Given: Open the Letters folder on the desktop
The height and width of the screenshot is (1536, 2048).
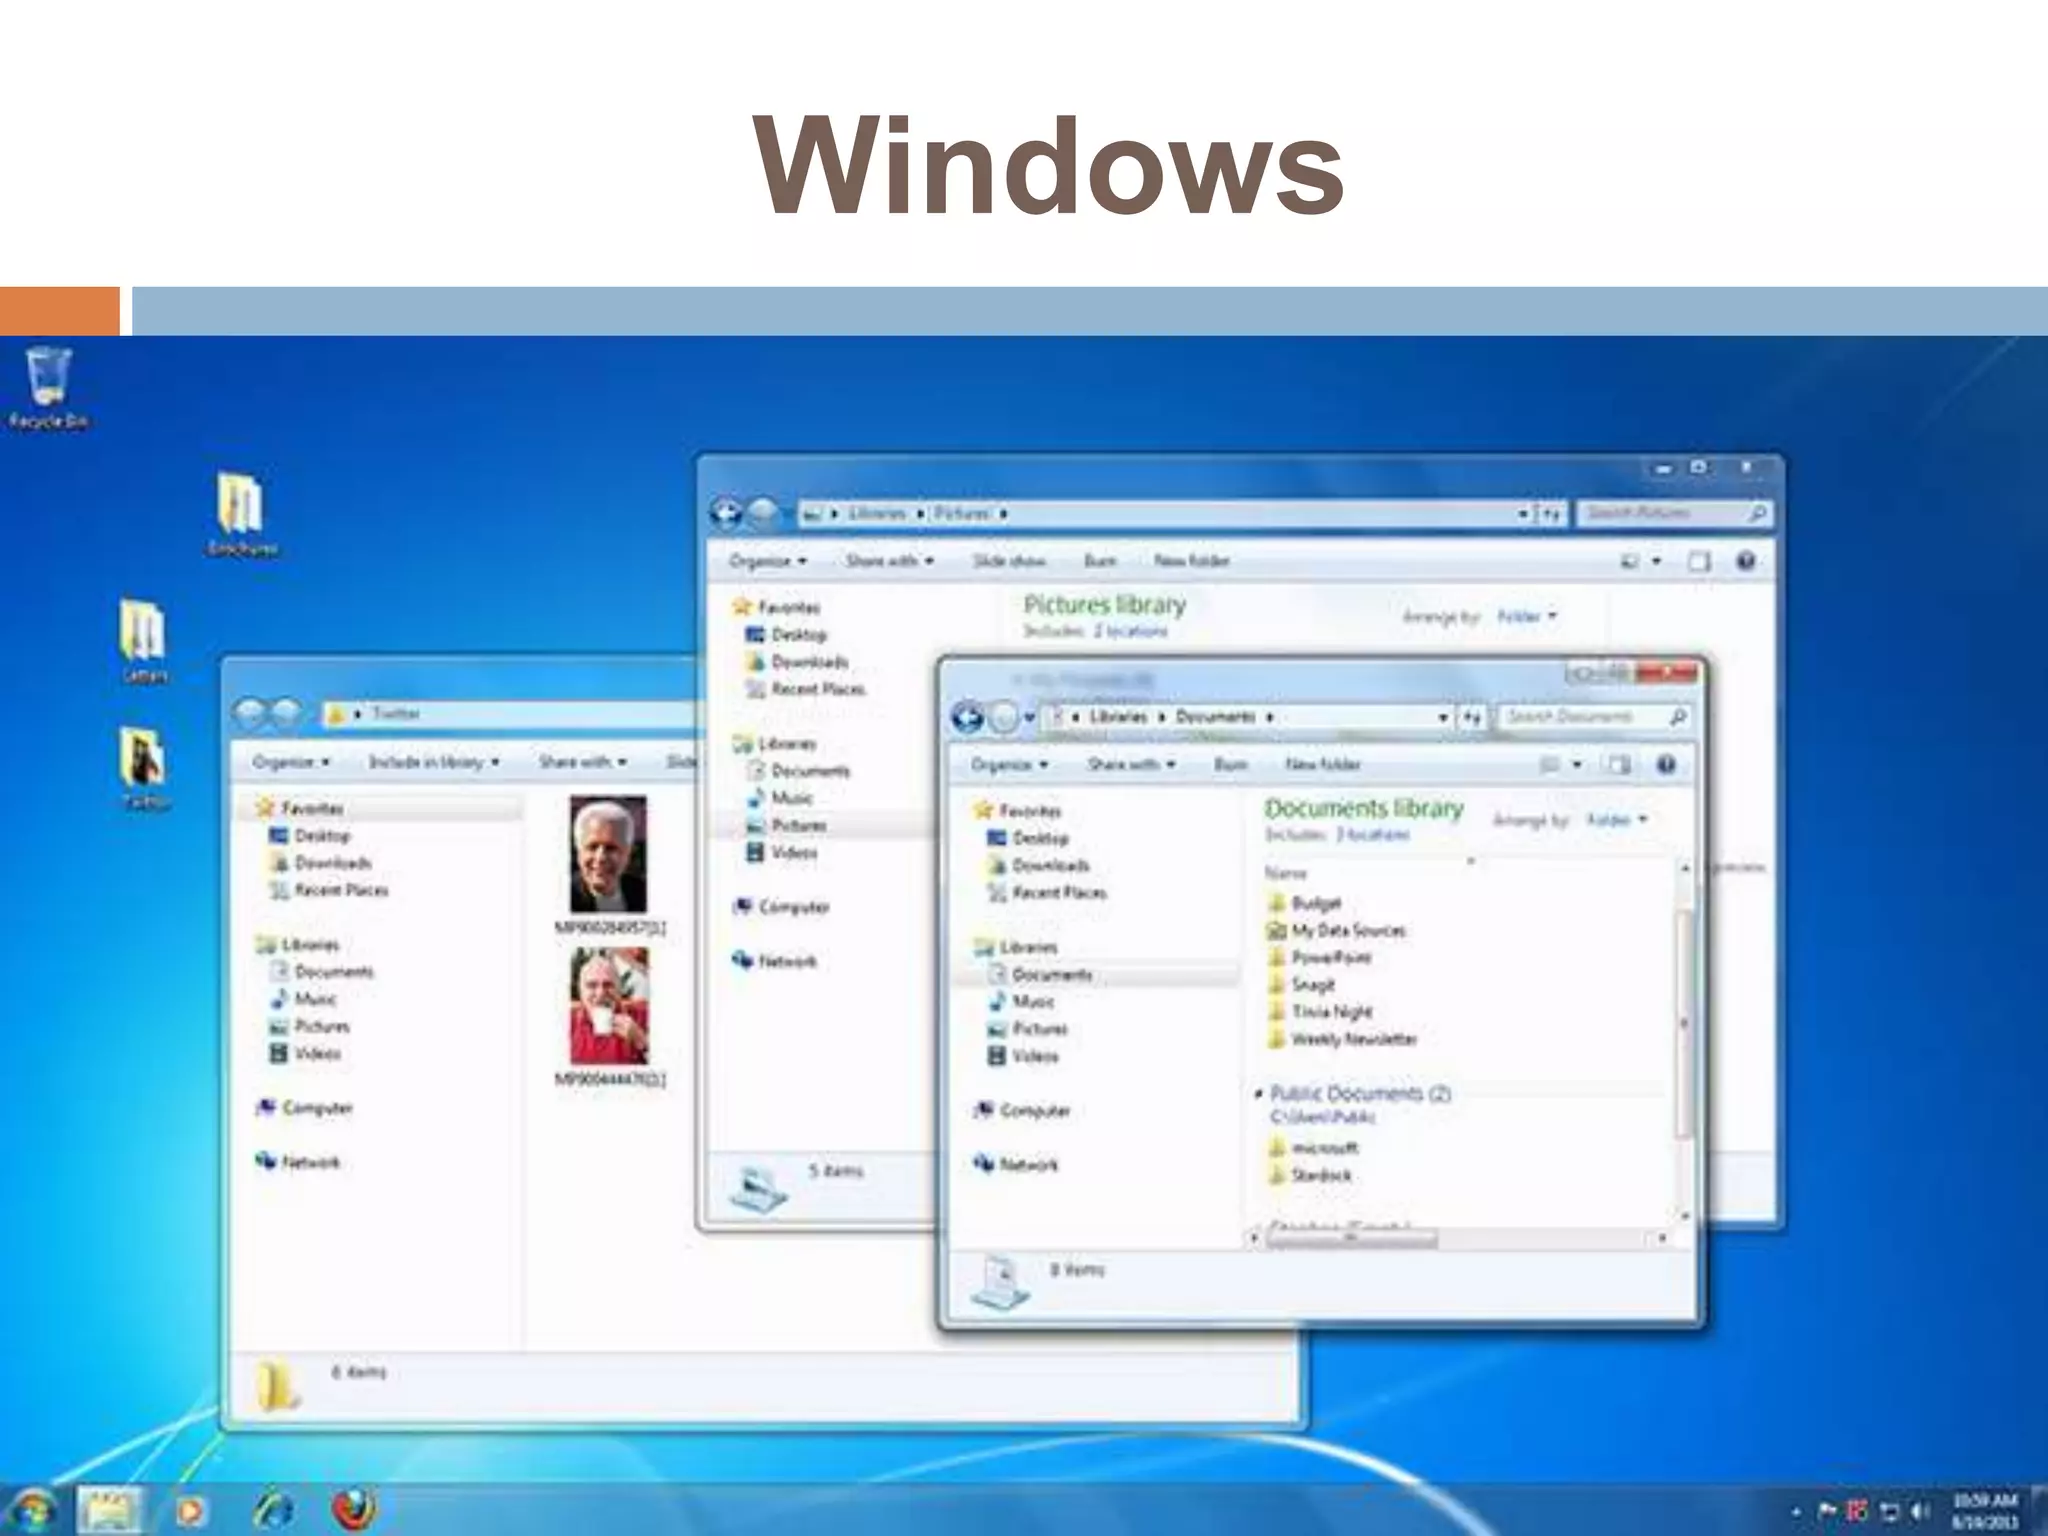Looking at the screenshot, I should coord(144,642).
